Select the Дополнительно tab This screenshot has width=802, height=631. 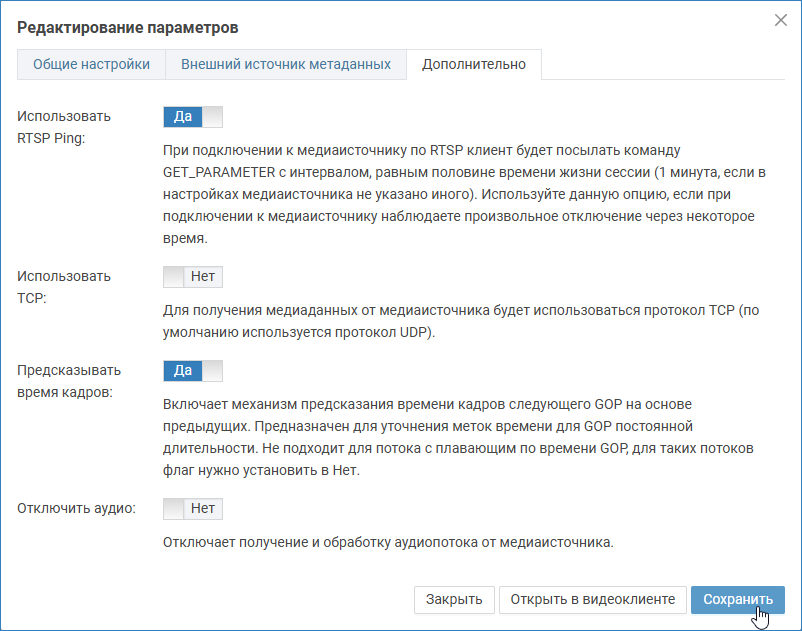click(x=473, y=64)
